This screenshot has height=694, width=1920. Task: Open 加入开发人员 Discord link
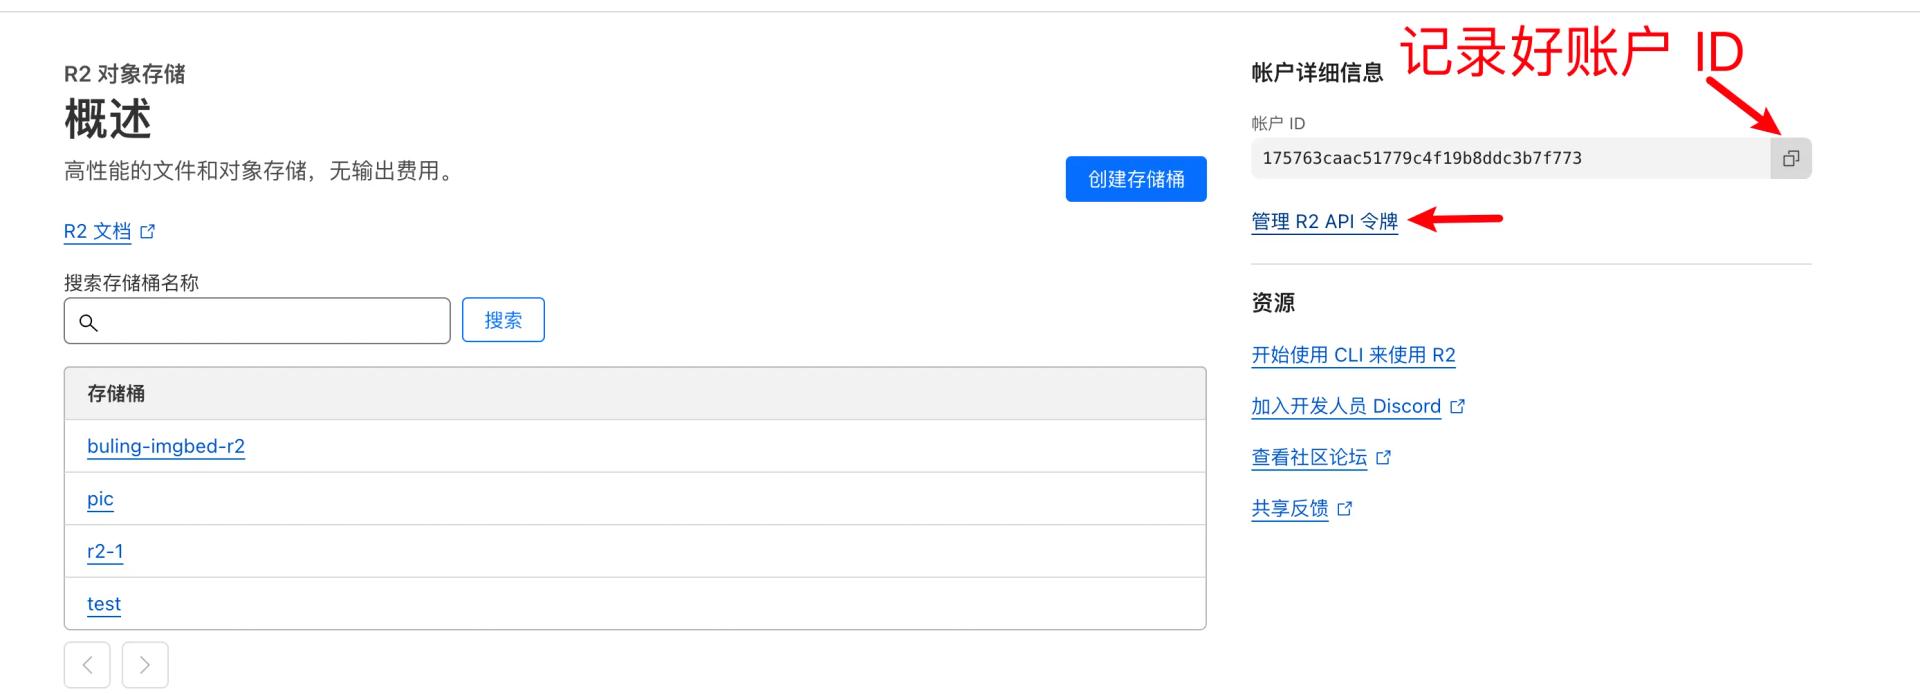[x=1346, y=406]
